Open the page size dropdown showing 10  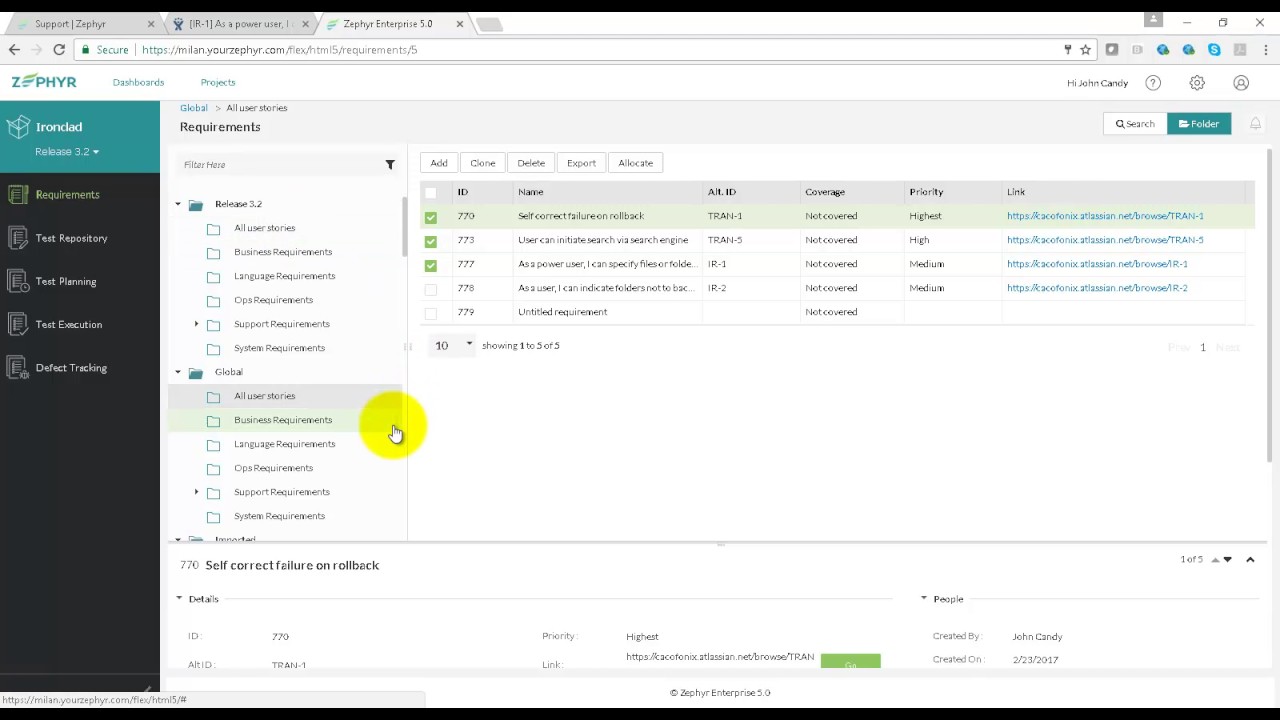tap(453, 345)
